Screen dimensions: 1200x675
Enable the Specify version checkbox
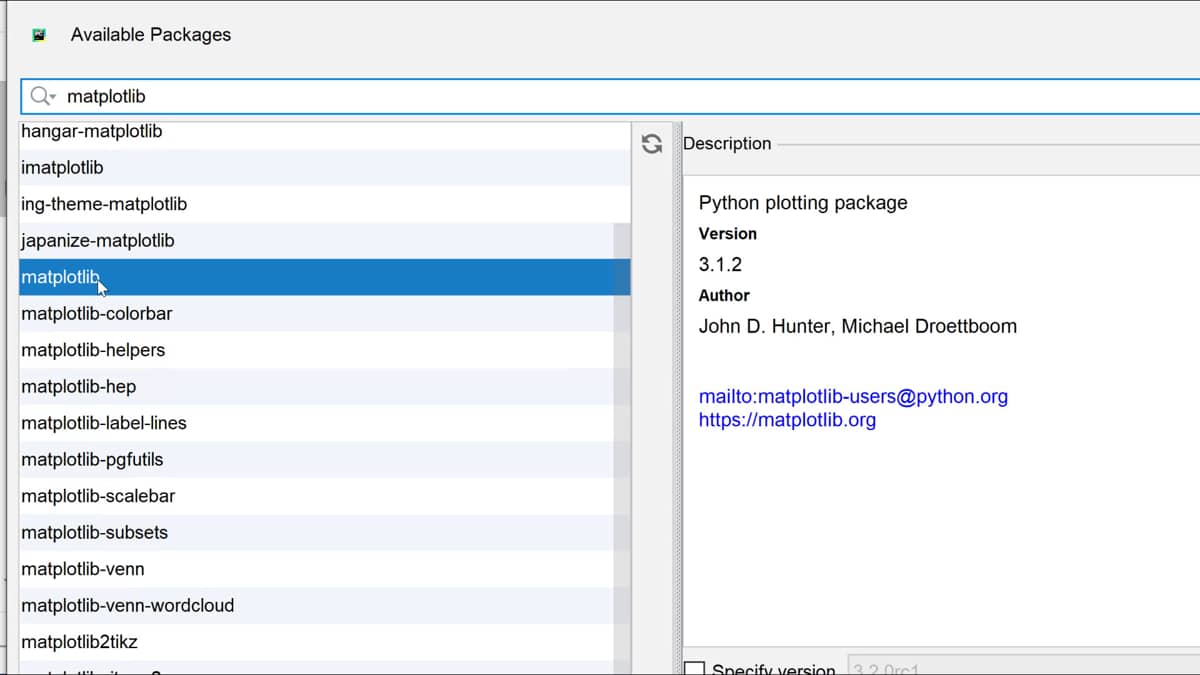coord(693,668)
